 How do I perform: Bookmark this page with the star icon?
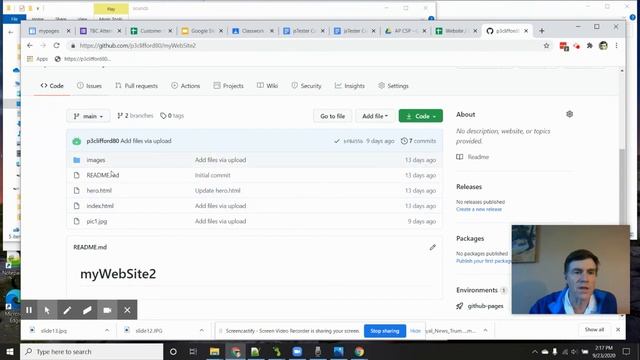click(x=547, y=45)
